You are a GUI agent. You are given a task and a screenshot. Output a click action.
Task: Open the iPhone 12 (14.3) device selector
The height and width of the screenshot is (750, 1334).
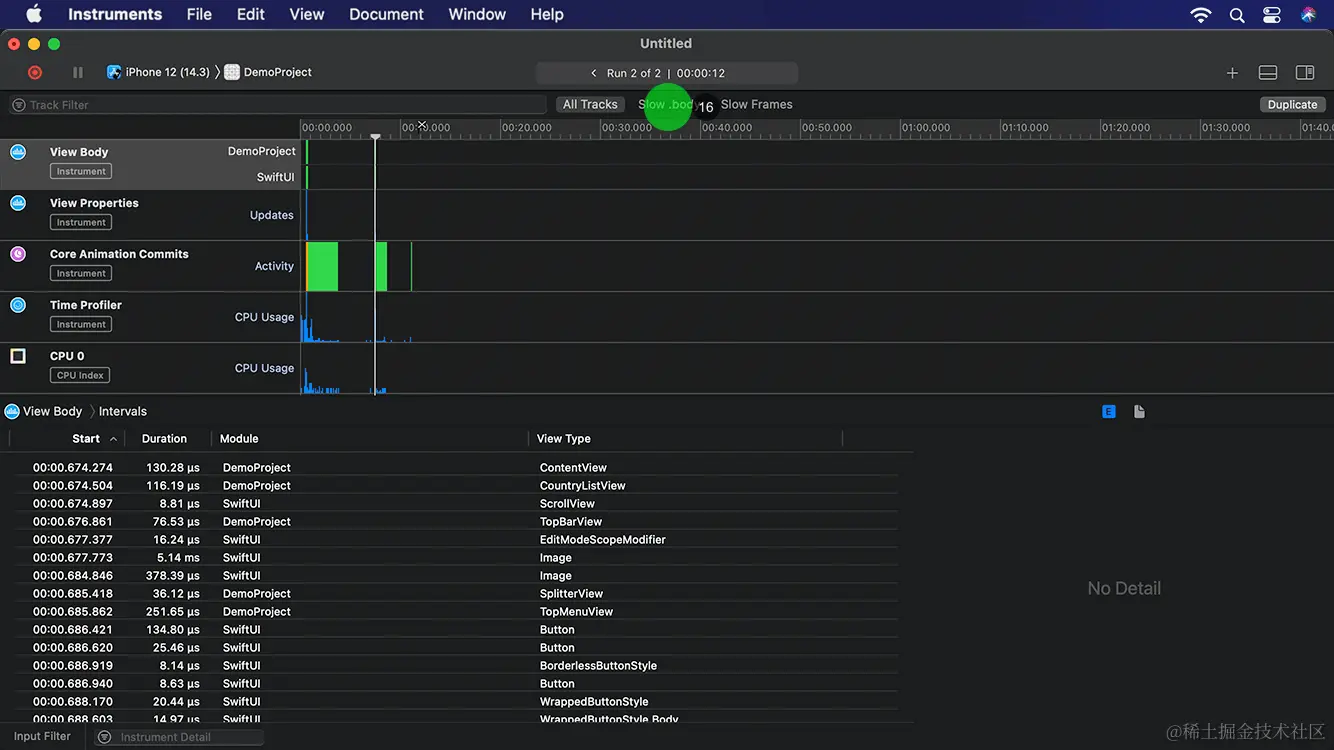click(158, 72)
